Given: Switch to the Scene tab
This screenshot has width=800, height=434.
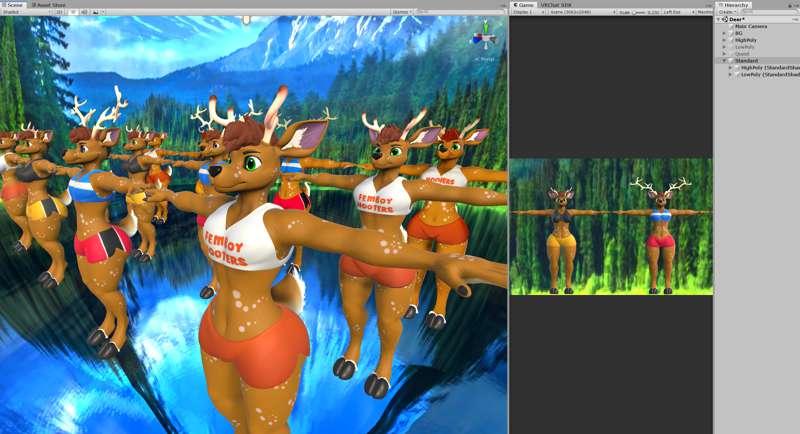Looking at the screenshot, I should coord(13,5).
